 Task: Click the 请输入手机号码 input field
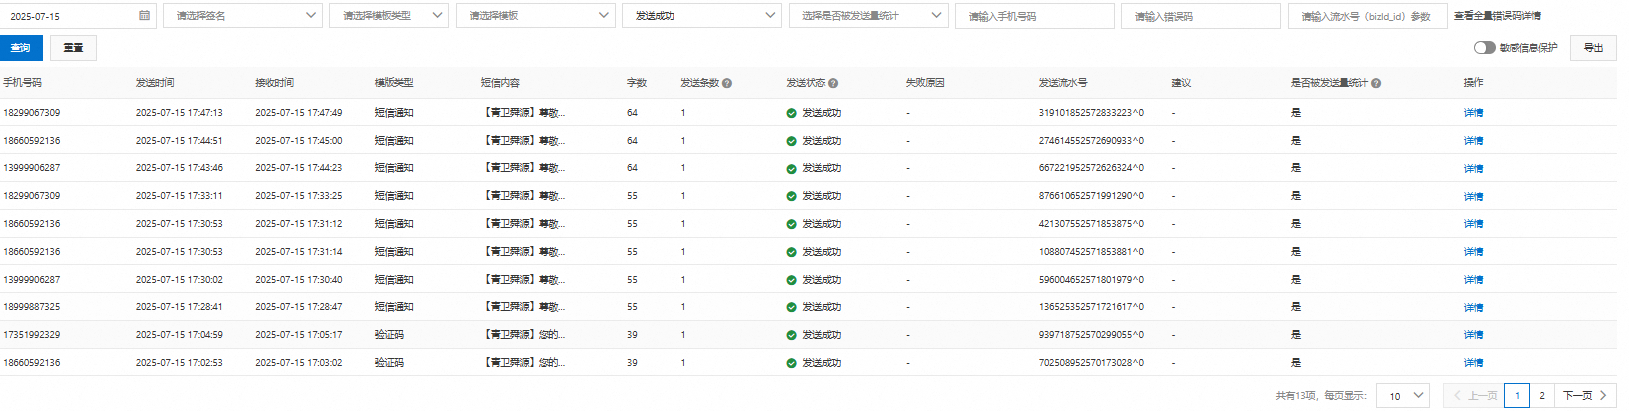click(1034, 16)
